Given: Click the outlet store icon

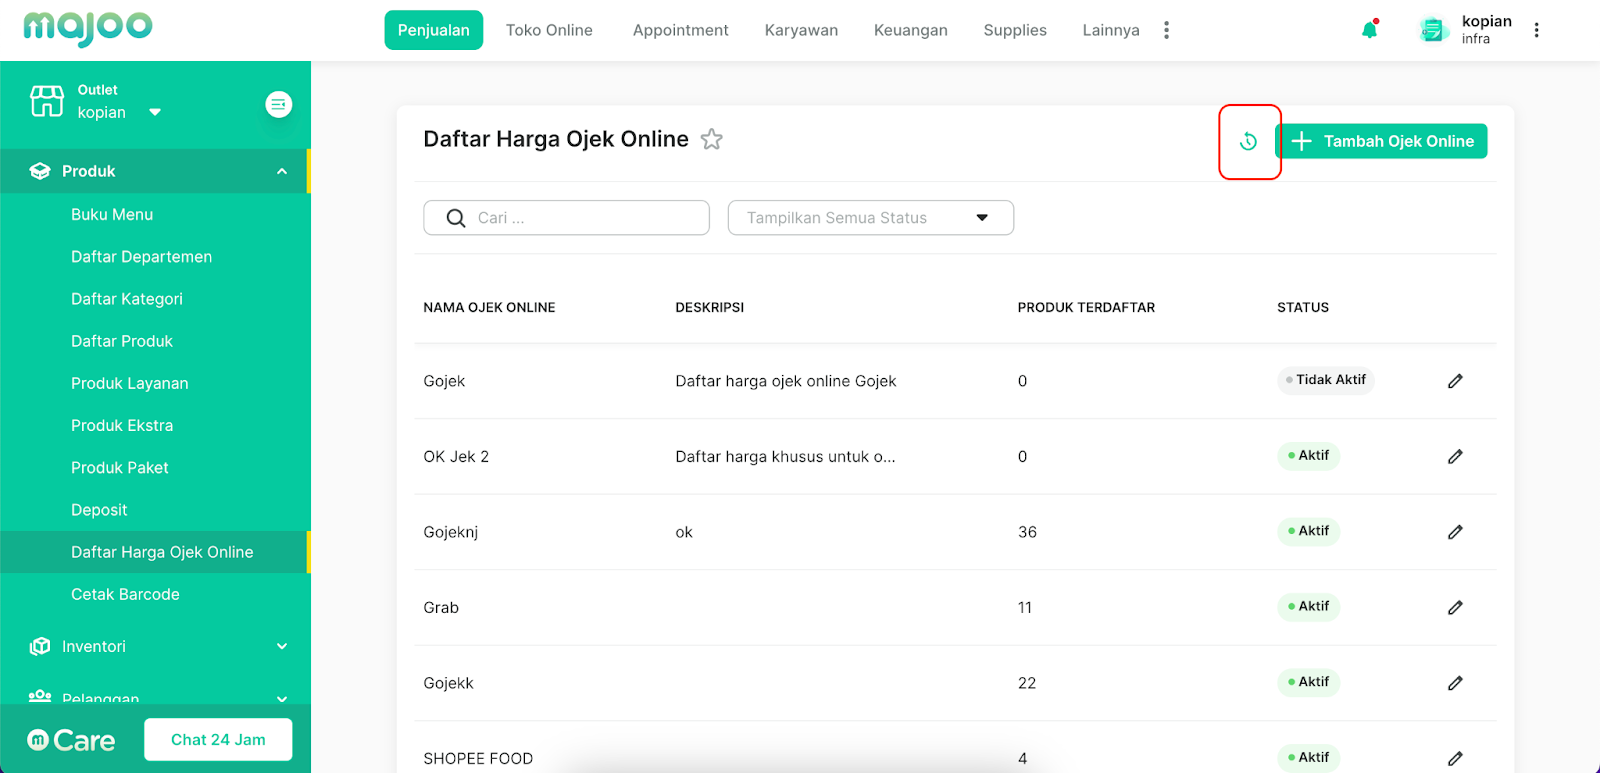Looking at the screenshot, I should coord(47,101).
